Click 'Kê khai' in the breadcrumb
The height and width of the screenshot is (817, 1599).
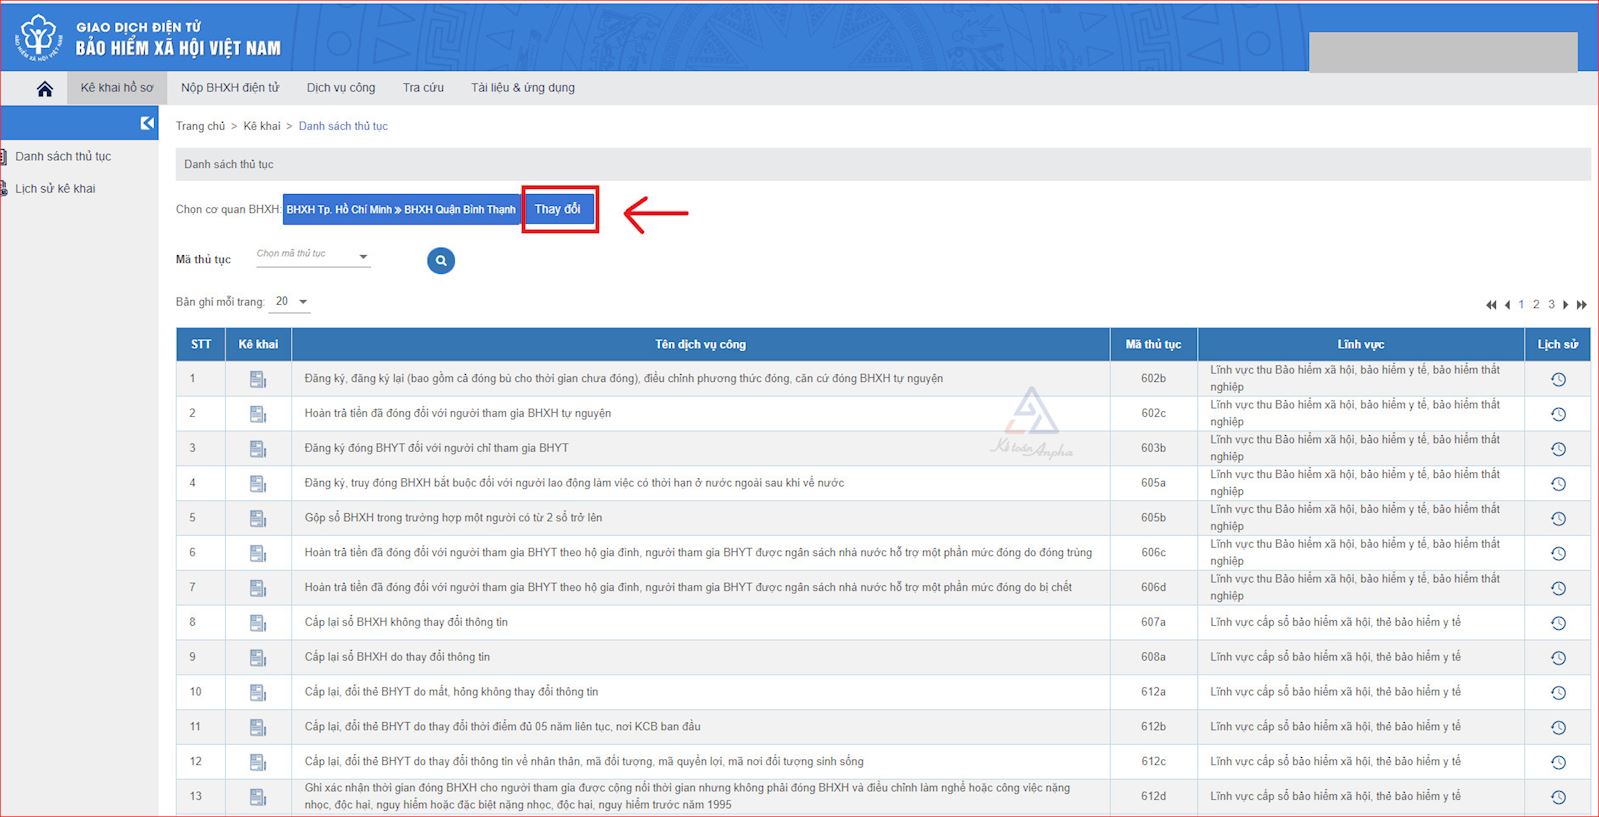[262, 127]
